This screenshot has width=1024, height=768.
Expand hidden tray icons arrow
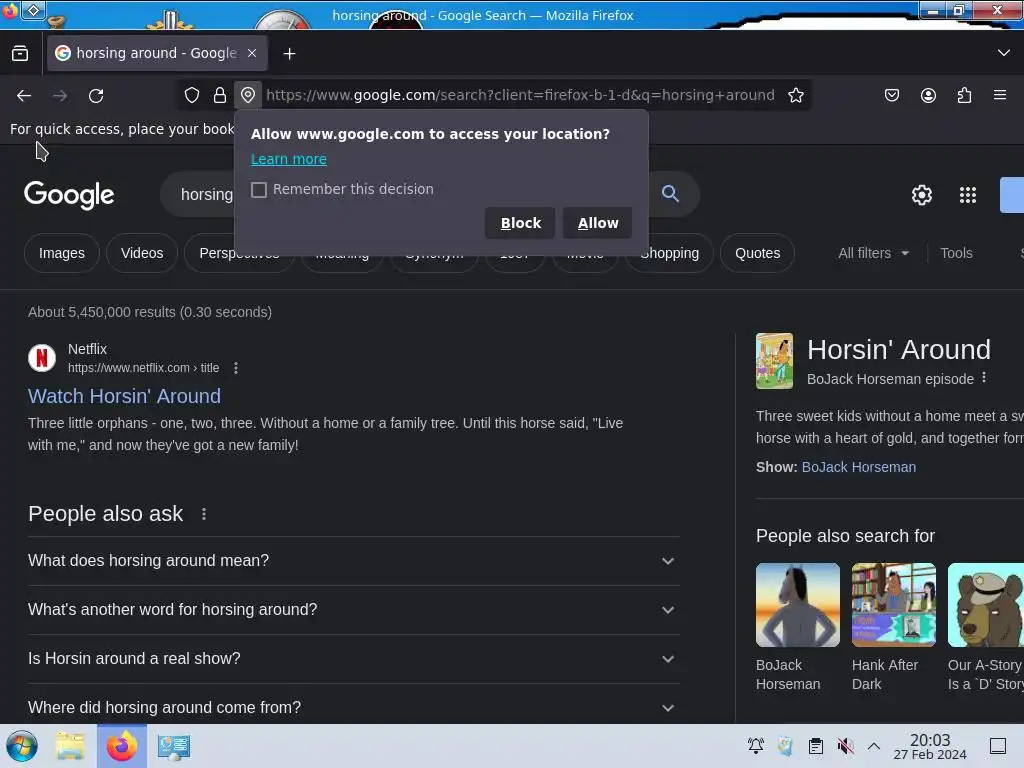tap(874, 746)
